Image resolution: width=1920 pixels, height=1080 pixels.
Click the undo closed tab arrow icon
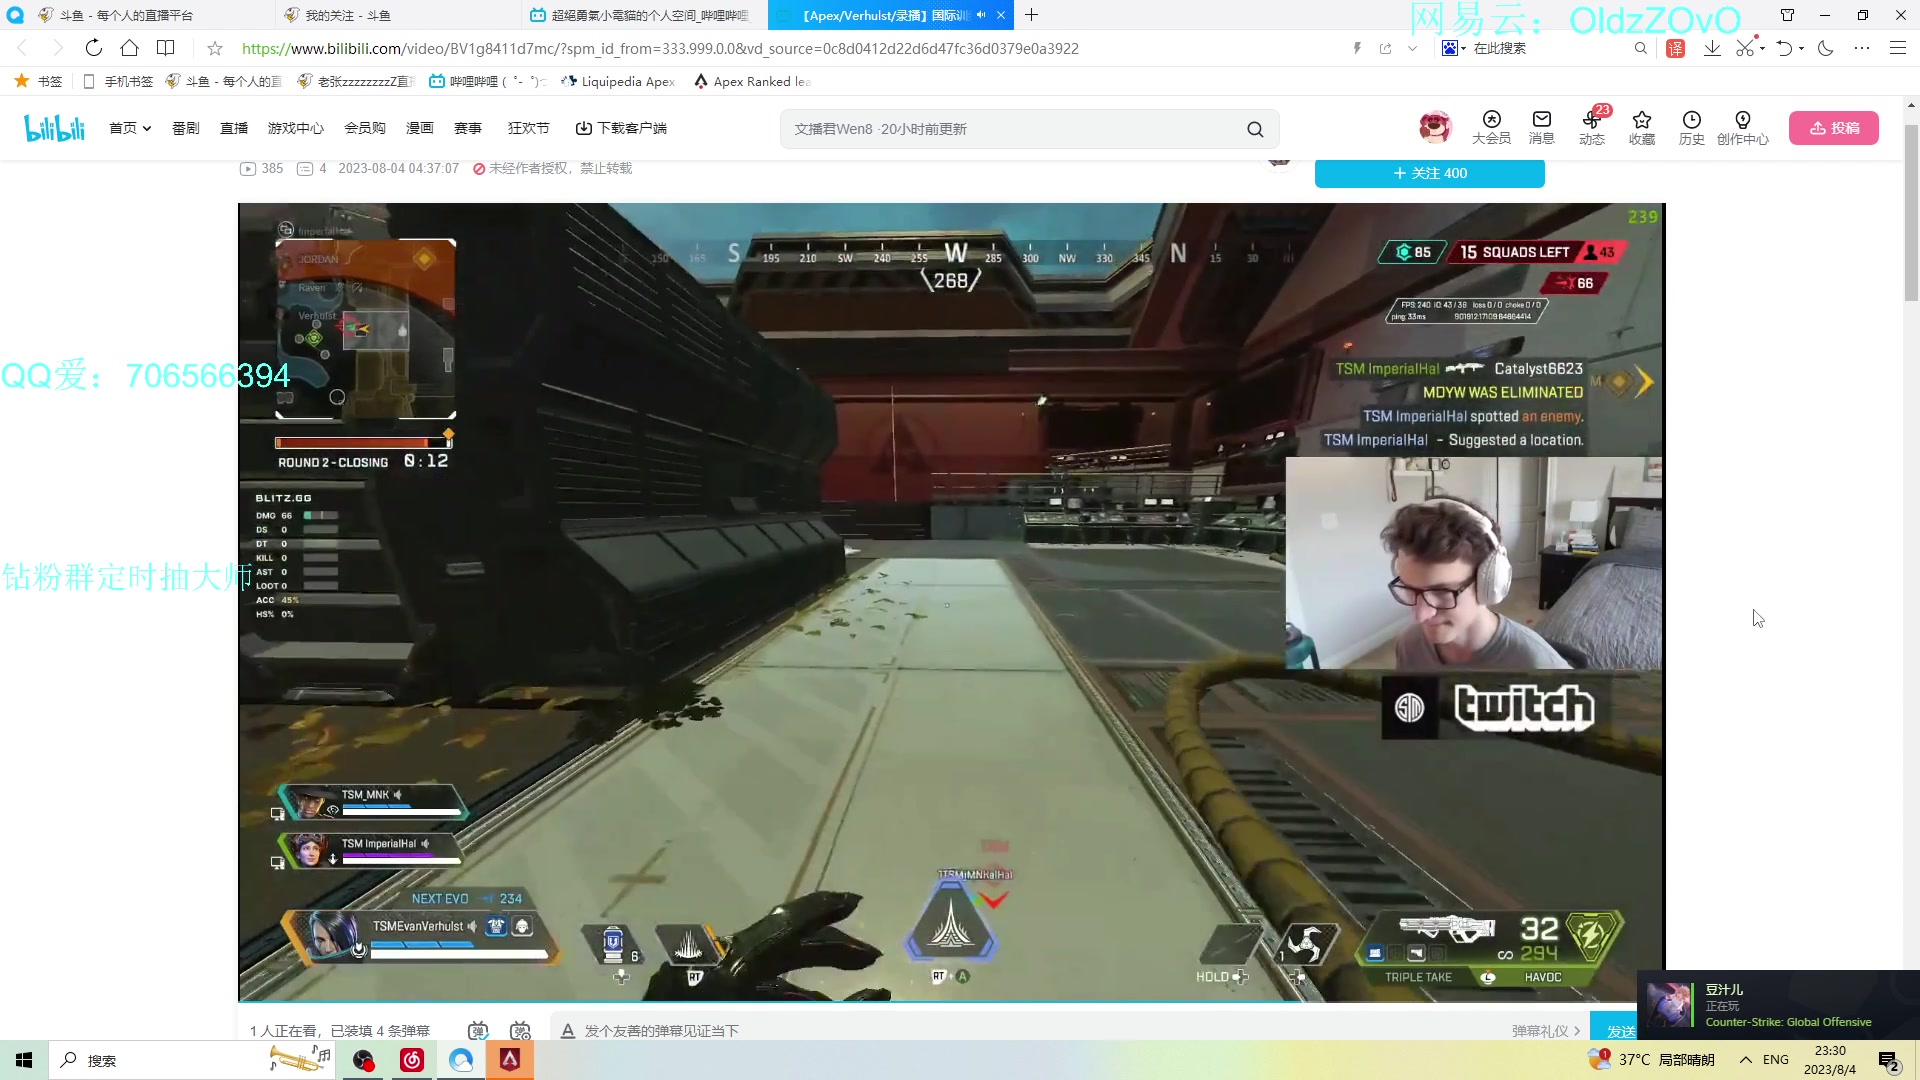[1784, 48]
